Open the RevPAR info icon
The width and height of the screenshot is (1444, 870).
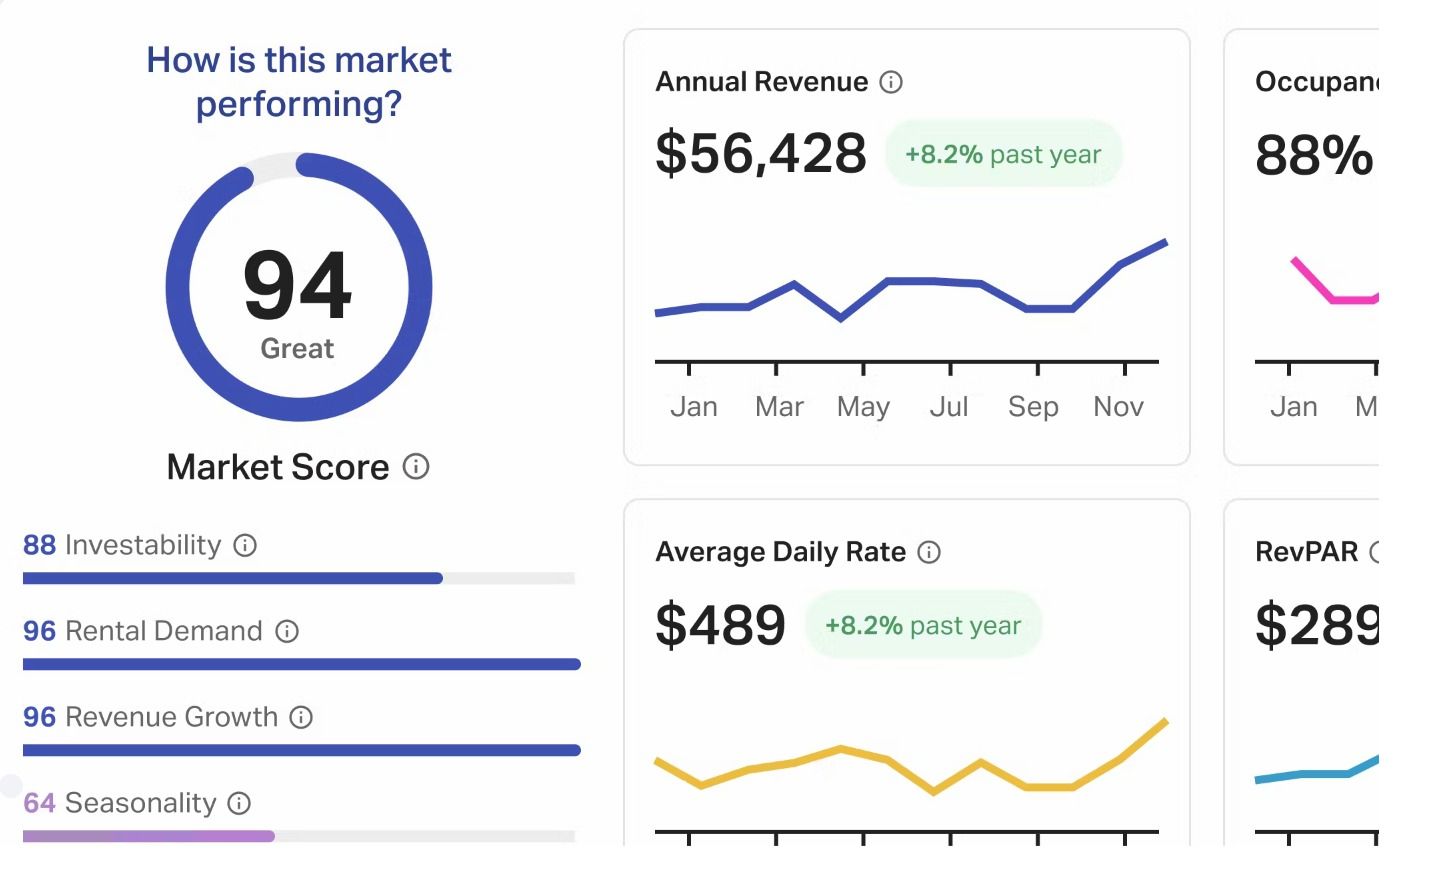tap(1374, 552)
